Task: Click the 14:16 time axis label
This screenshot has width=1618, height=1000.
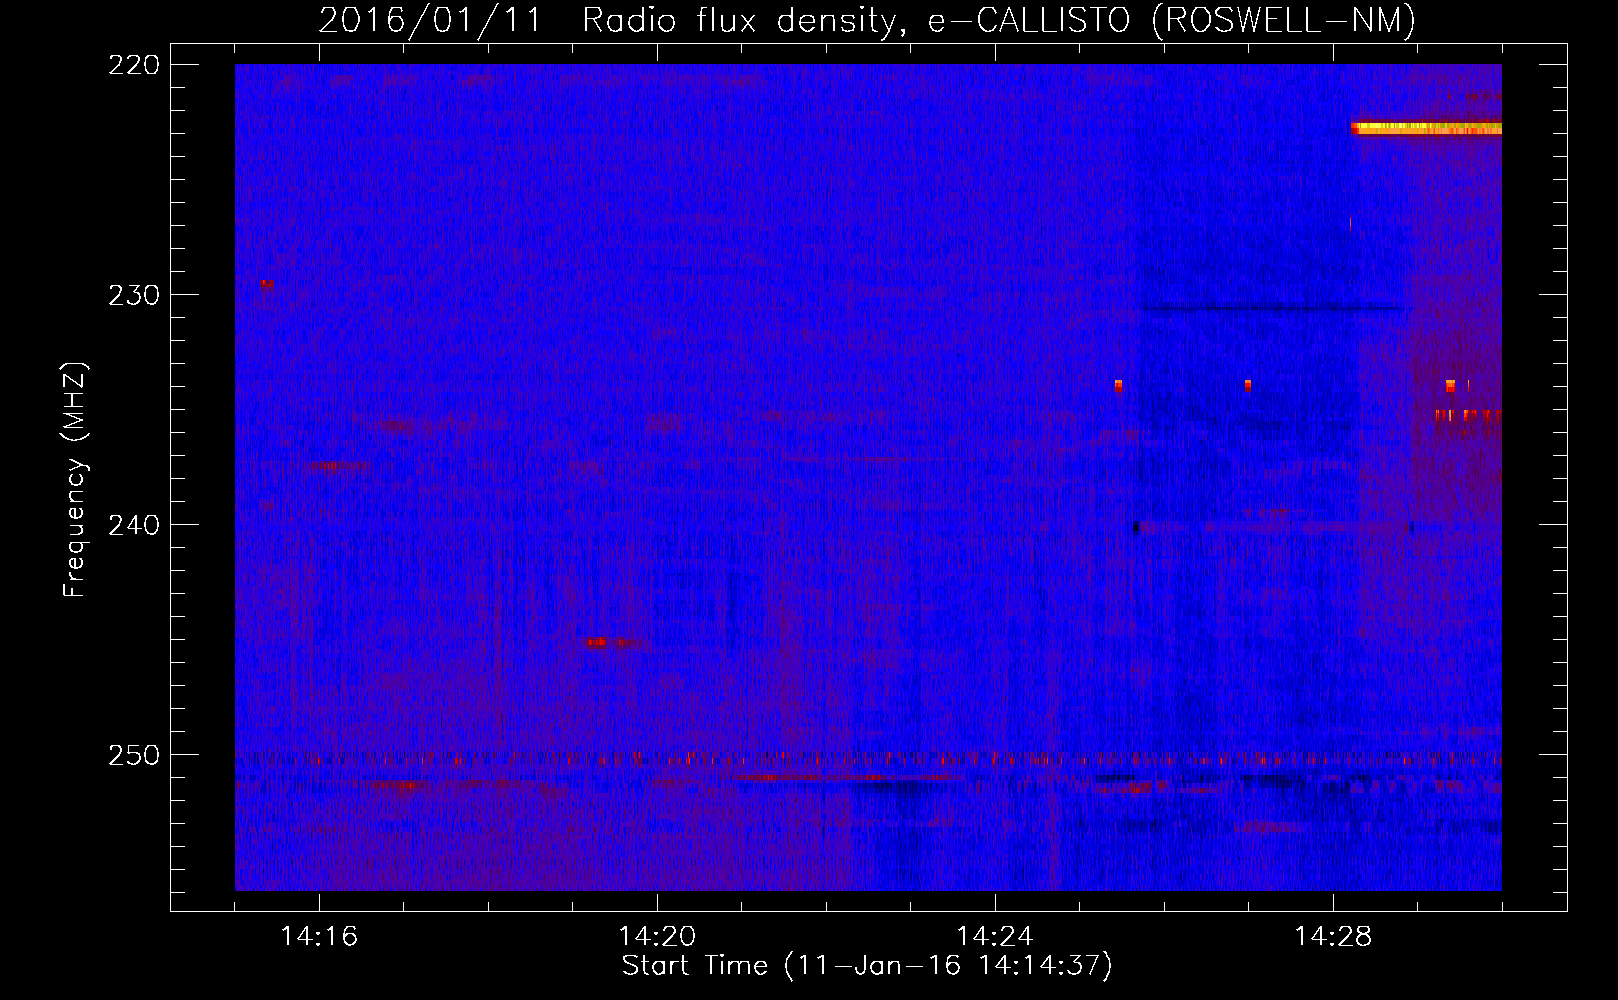Action: (319, 936)
